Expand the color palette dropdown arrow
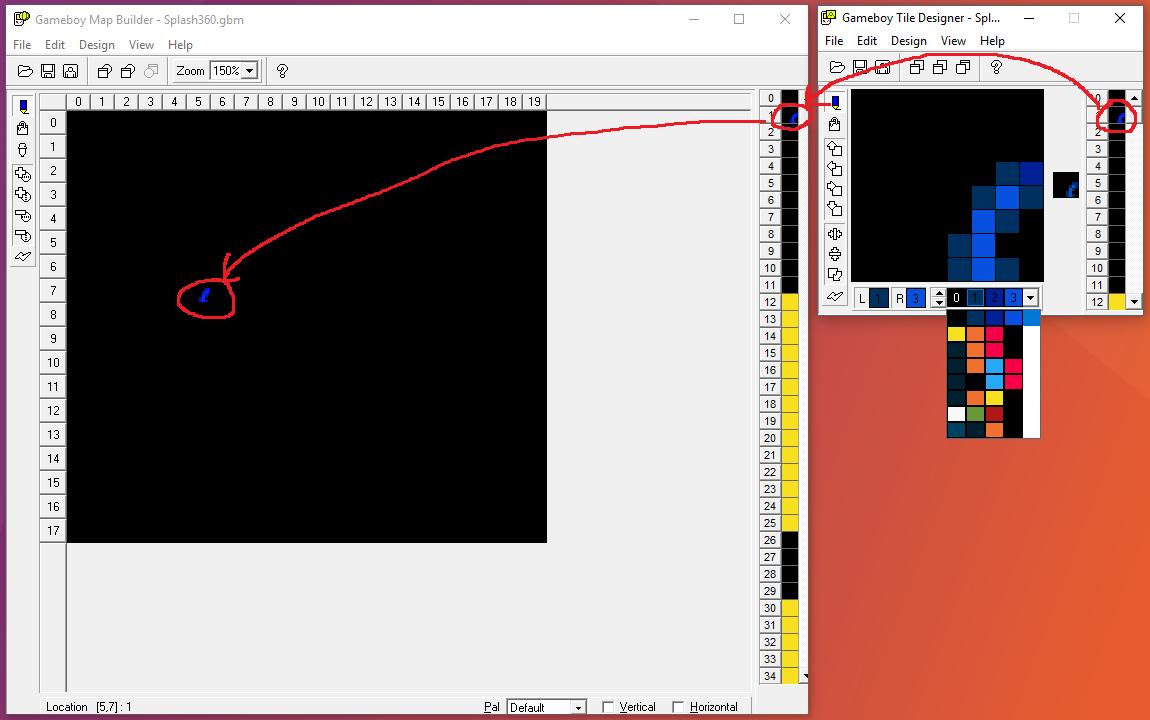 click(1031, 298)
